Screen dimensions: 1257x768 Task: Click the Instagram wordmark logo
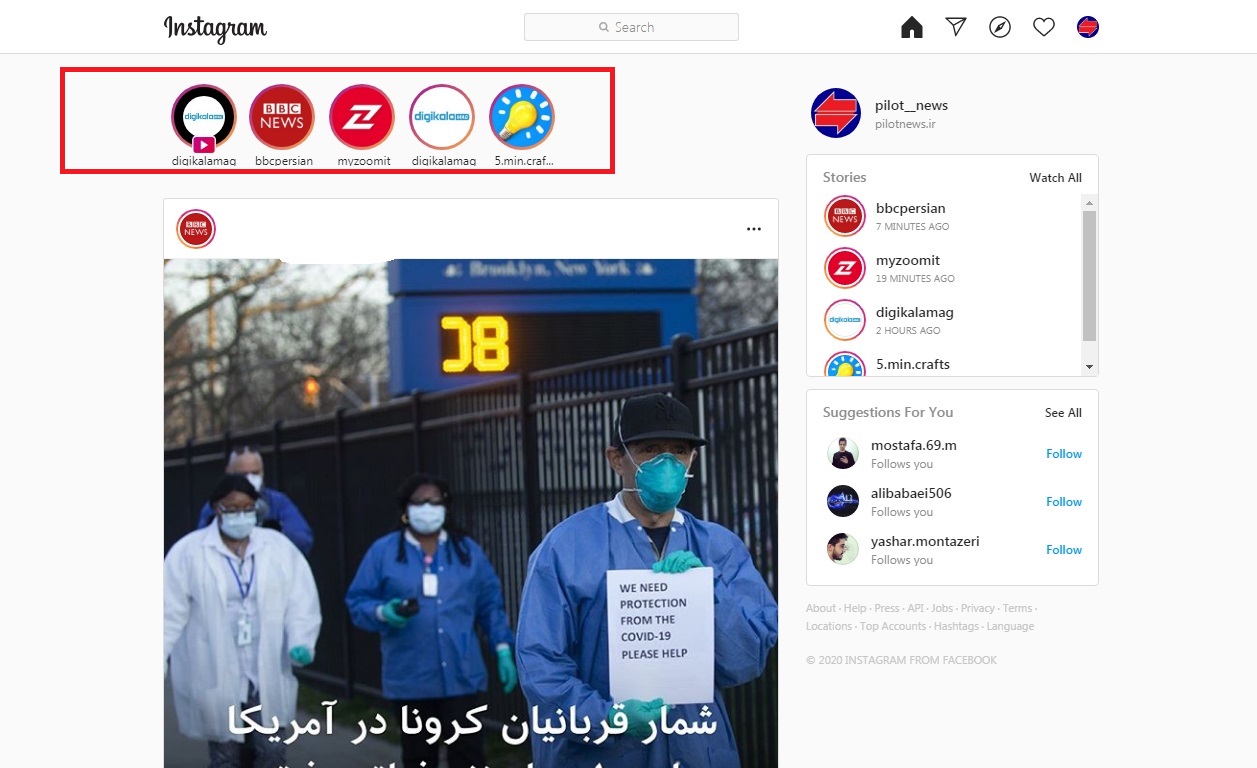pos(215,28)
